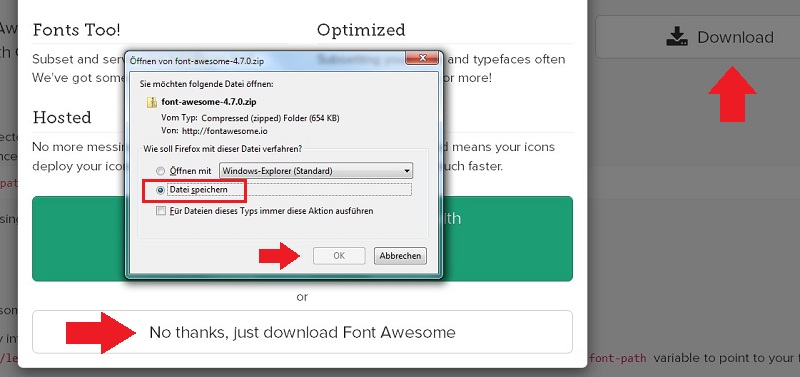
Task: Click the font-awesome-4.7.0.zip file icon
Action: pyautogui.click(x=152, y=102)
